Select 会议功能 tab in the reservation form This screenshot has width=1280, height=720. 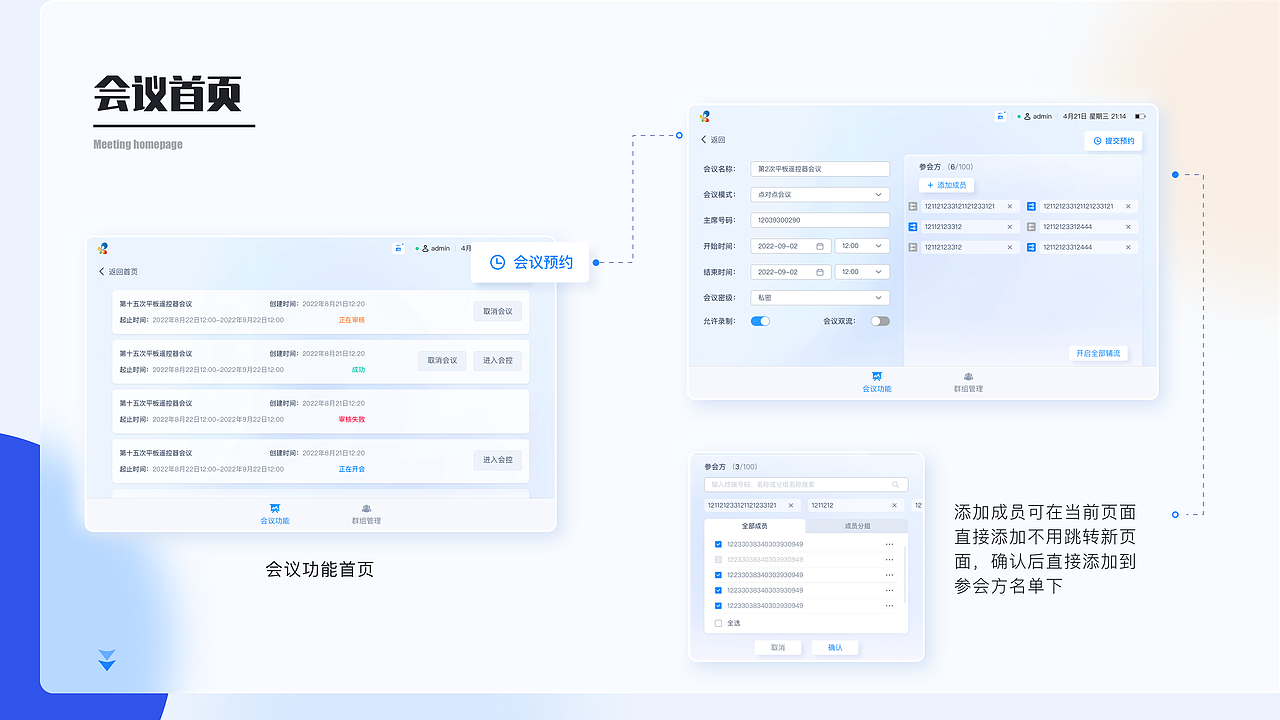[877, 382]
